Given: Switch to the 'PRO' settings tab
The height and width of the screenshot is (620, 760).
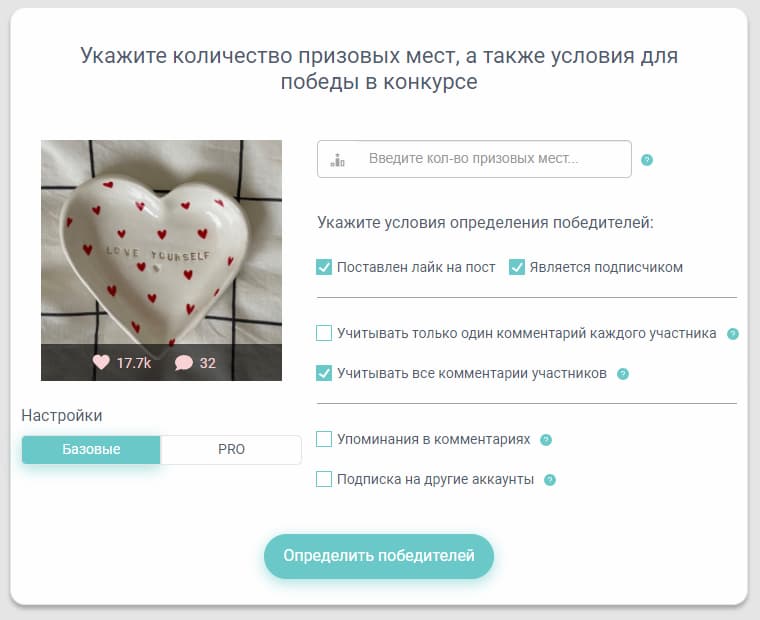Looking at the screenshot, I should (231, 449).
